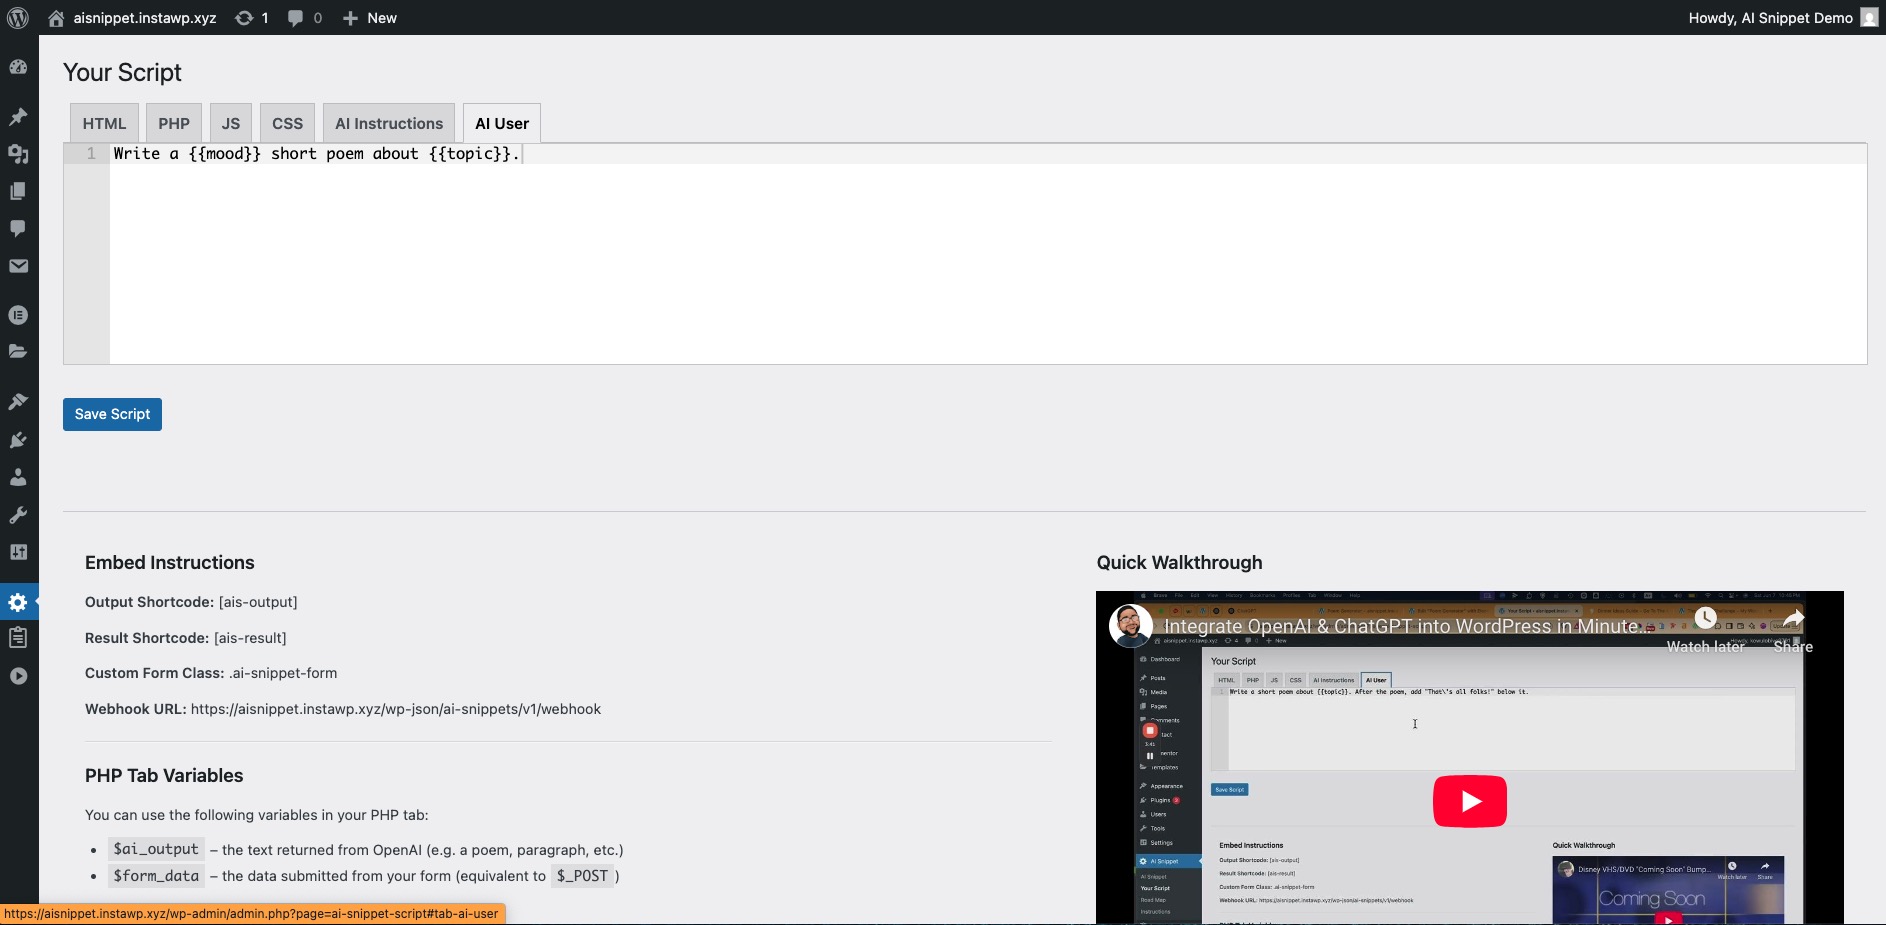Open the updates icon showing 1
The image size is (1886, 925).
point(251,18)
